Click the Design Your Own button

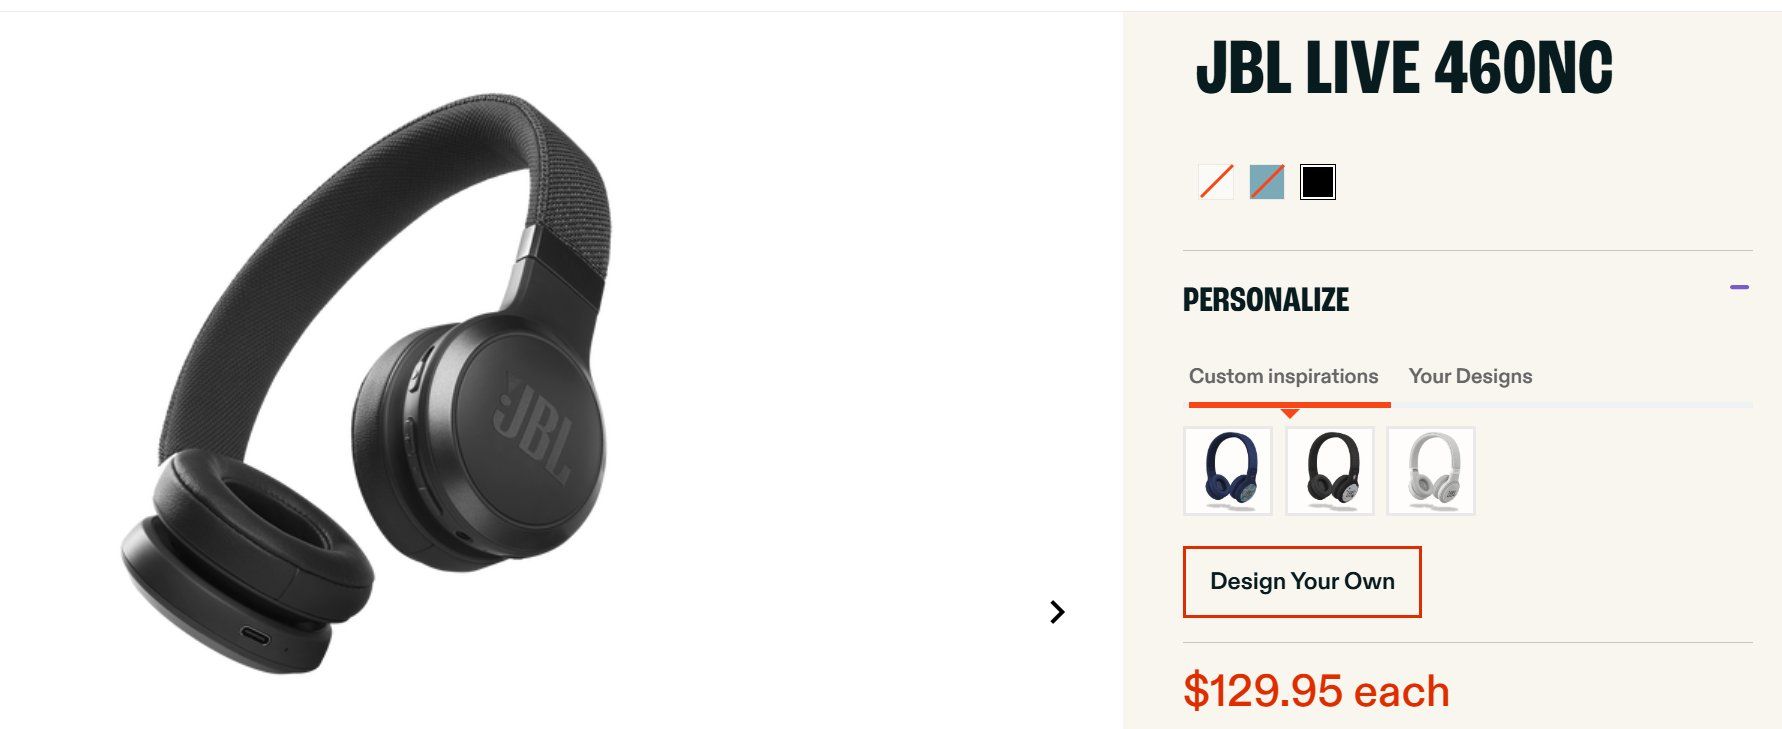point(1302,582)
